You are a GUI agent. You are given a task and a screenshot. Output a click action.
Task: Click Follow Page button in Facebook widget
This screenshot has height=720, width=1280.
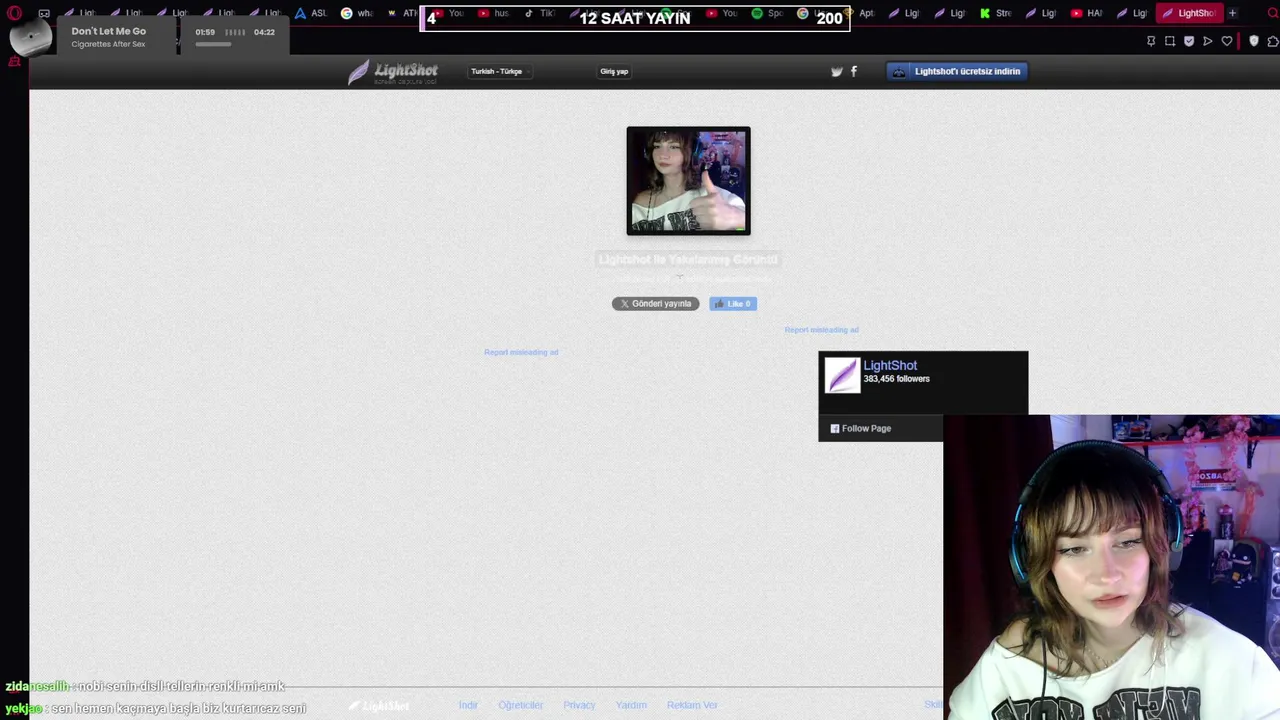pos(860,428)
